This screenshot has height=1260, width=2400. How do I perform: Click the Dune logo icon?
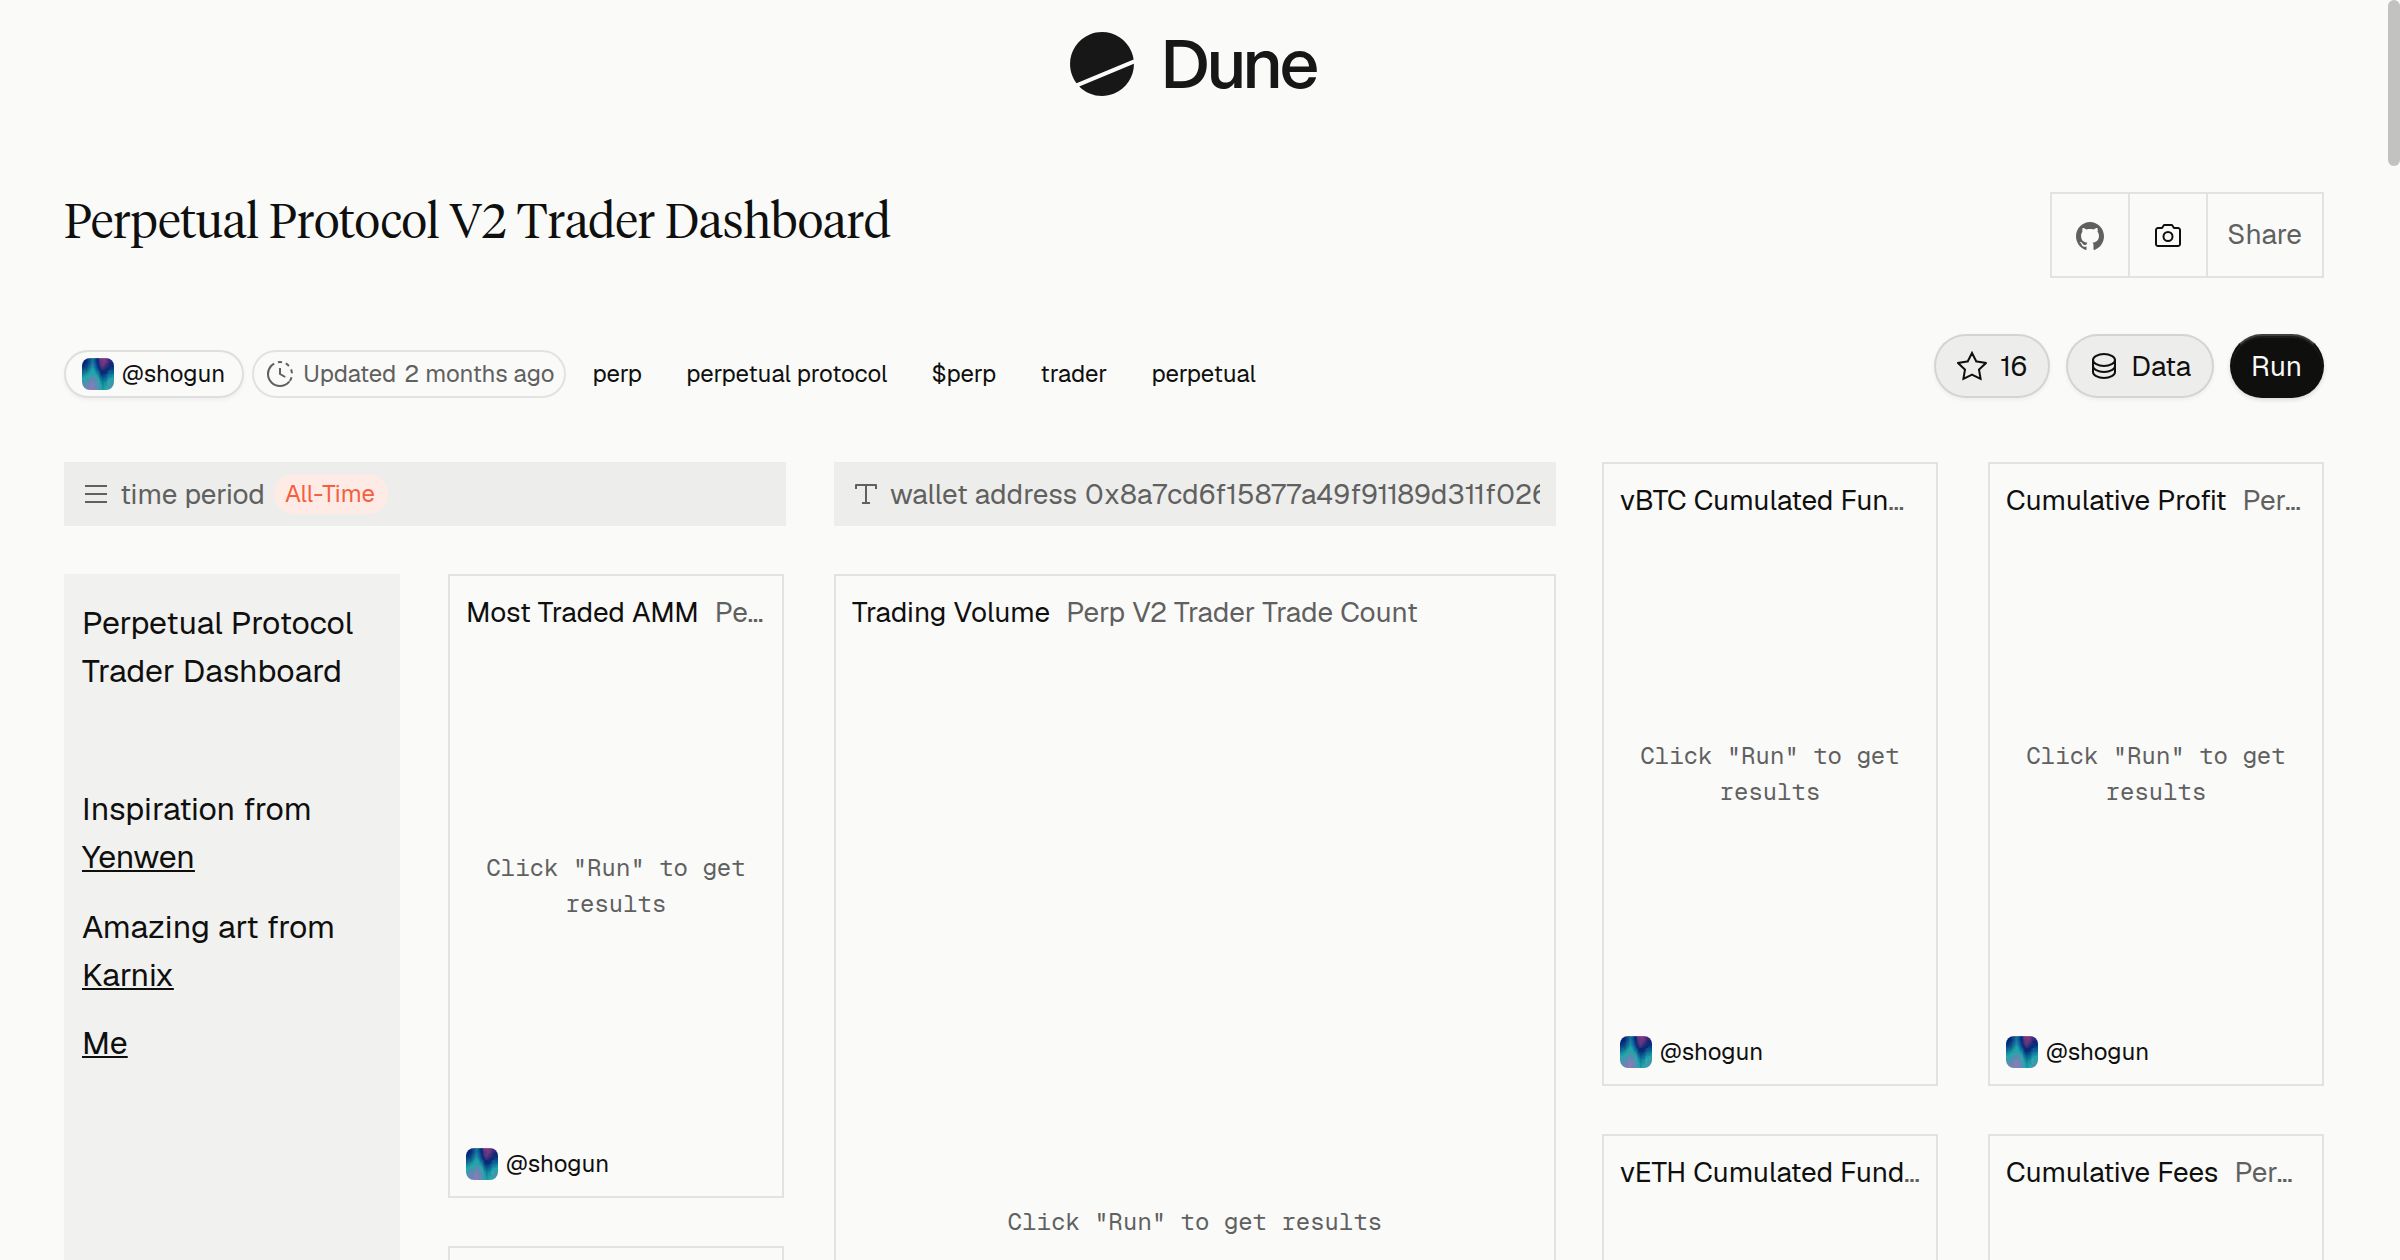coord(1101,64)
